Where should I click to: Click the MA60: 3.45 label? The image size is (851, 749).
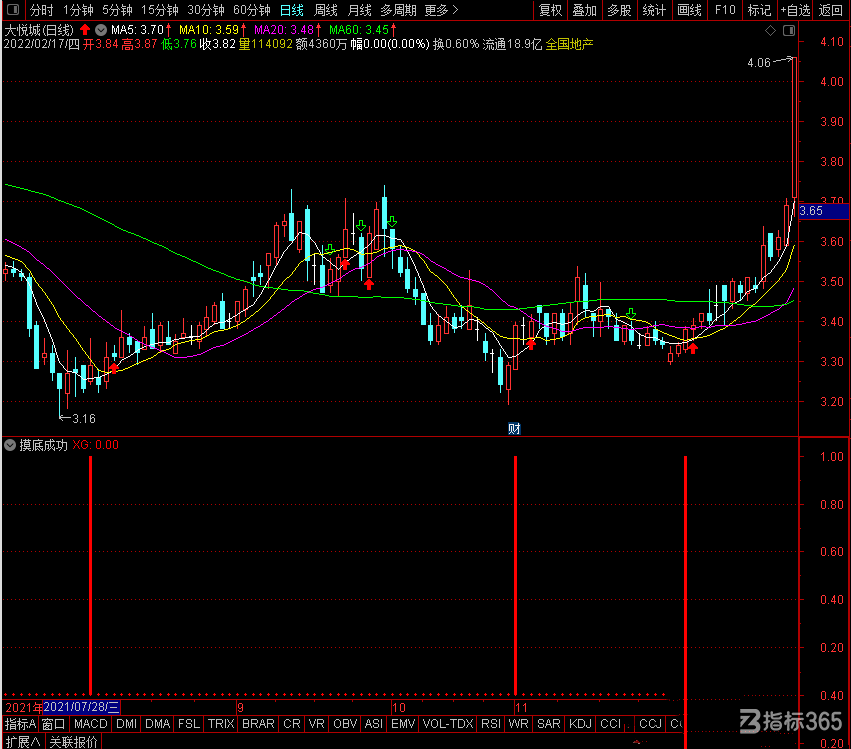(359, 30)
